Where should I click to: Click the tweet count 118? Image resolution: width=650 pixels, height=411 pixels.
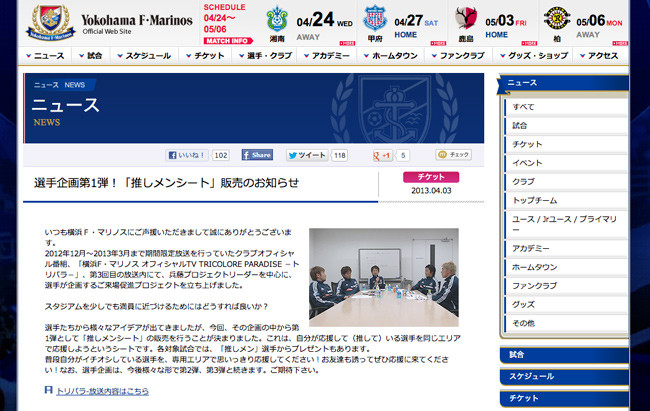[x=340, y=156]
